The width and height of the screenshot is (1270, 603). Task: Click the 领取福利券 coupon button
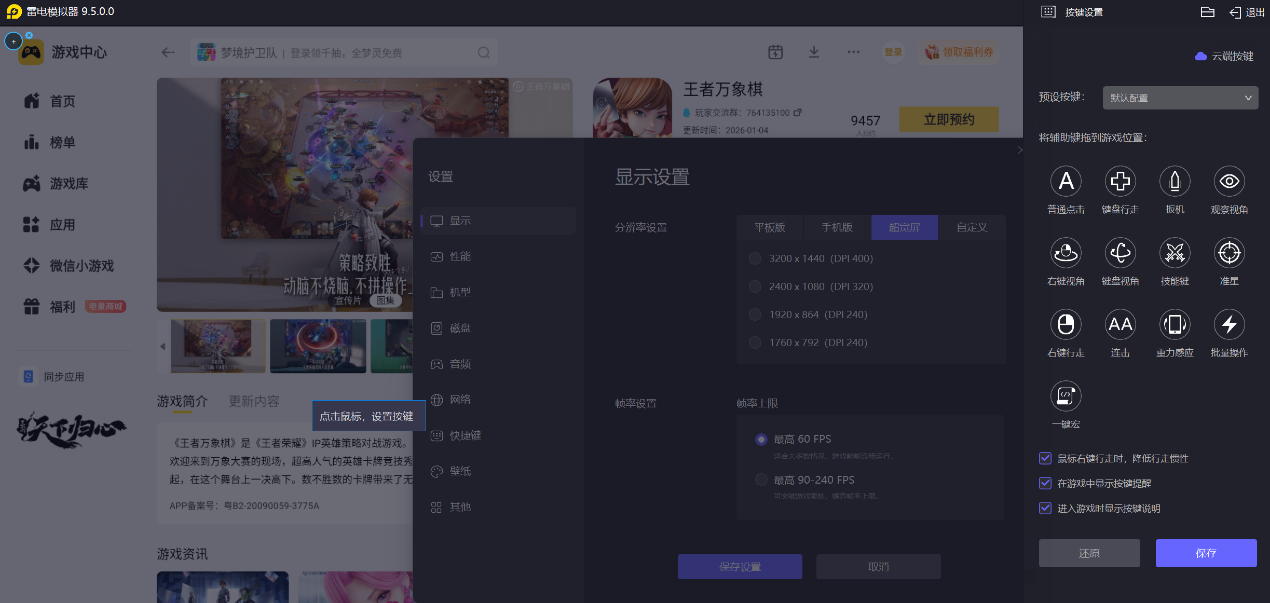959,52
